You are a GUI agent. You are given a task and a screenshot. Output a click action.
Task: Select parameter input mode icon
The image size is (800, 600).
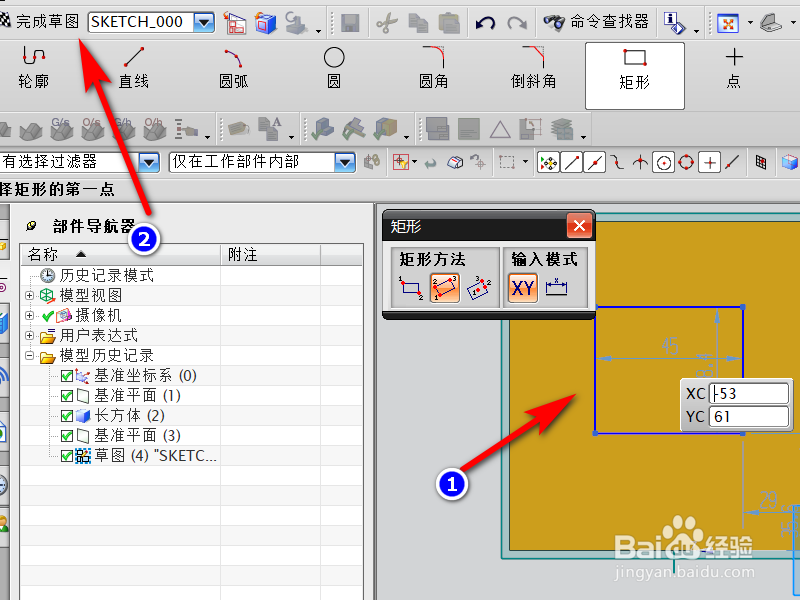(x=556, y=288)
